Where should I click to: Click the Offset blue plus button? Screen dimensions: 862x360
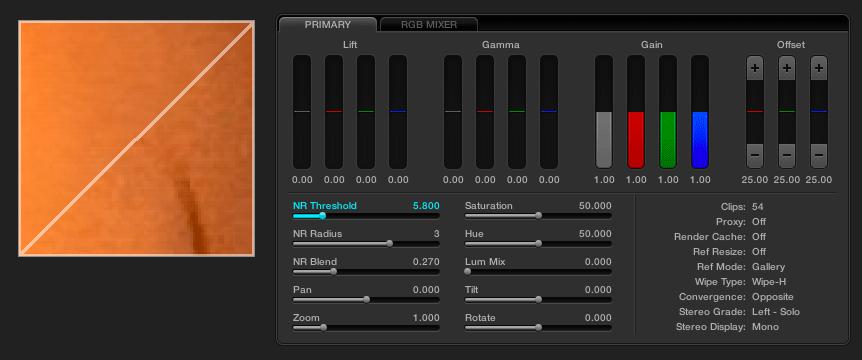[x=819, y=68]
